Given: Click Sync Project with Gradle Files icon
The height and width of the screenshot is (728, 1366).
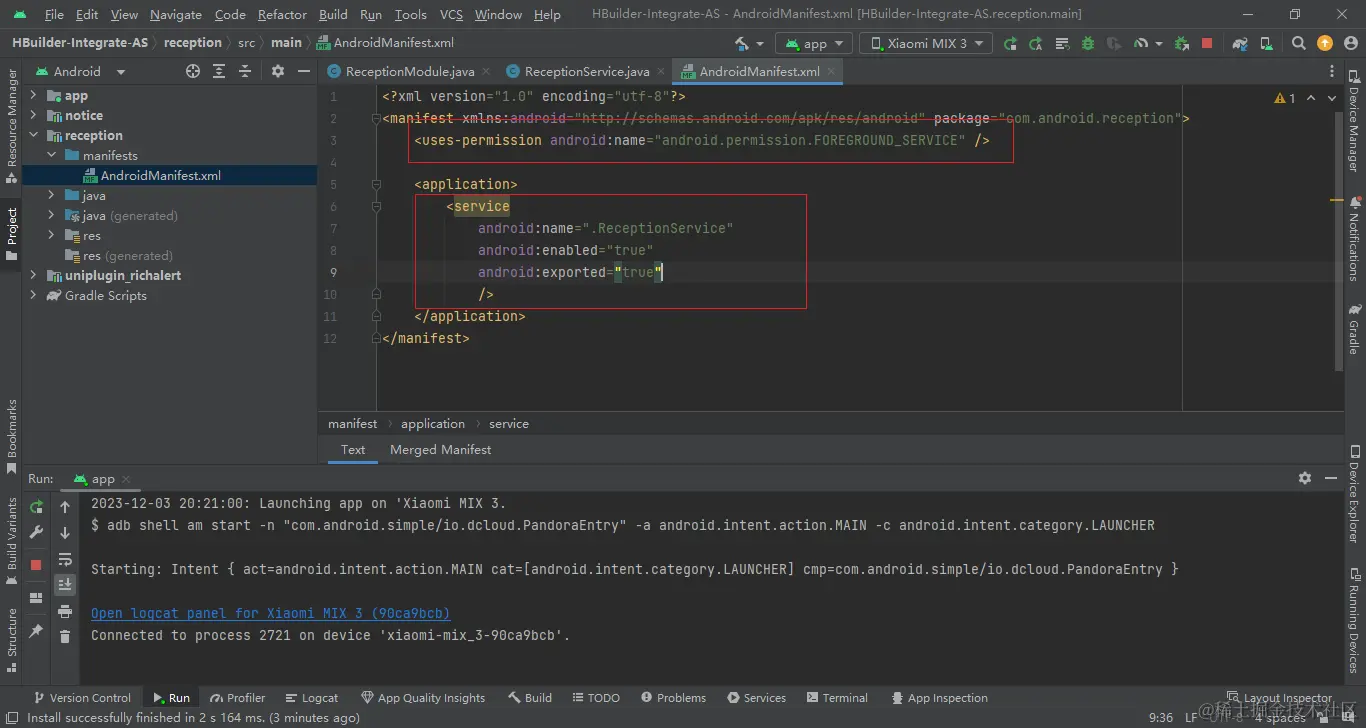Looking at the screenshot, I should pos(1240,44).
